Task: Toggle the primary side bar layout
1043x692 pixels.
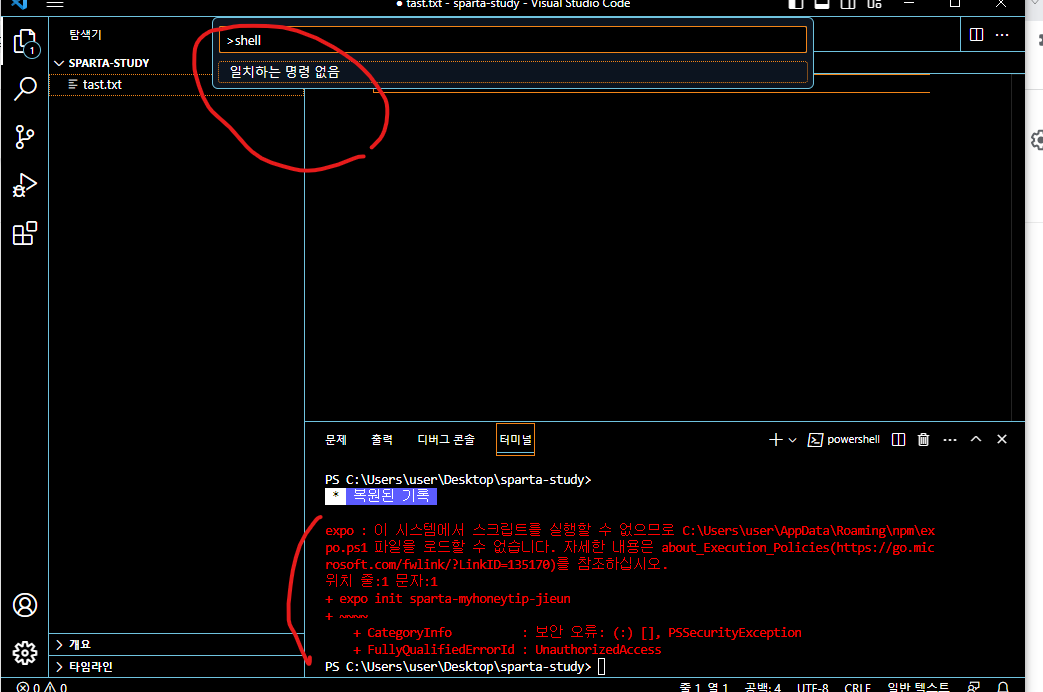Action: coord(796,3)
